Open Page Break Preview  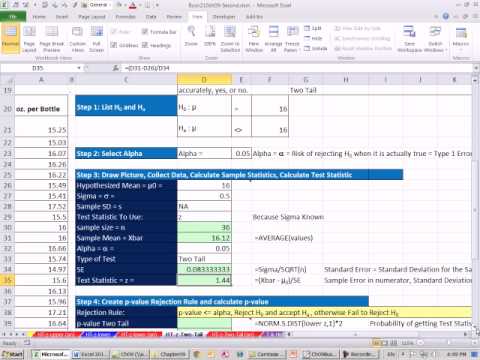[x=52, y=39]
